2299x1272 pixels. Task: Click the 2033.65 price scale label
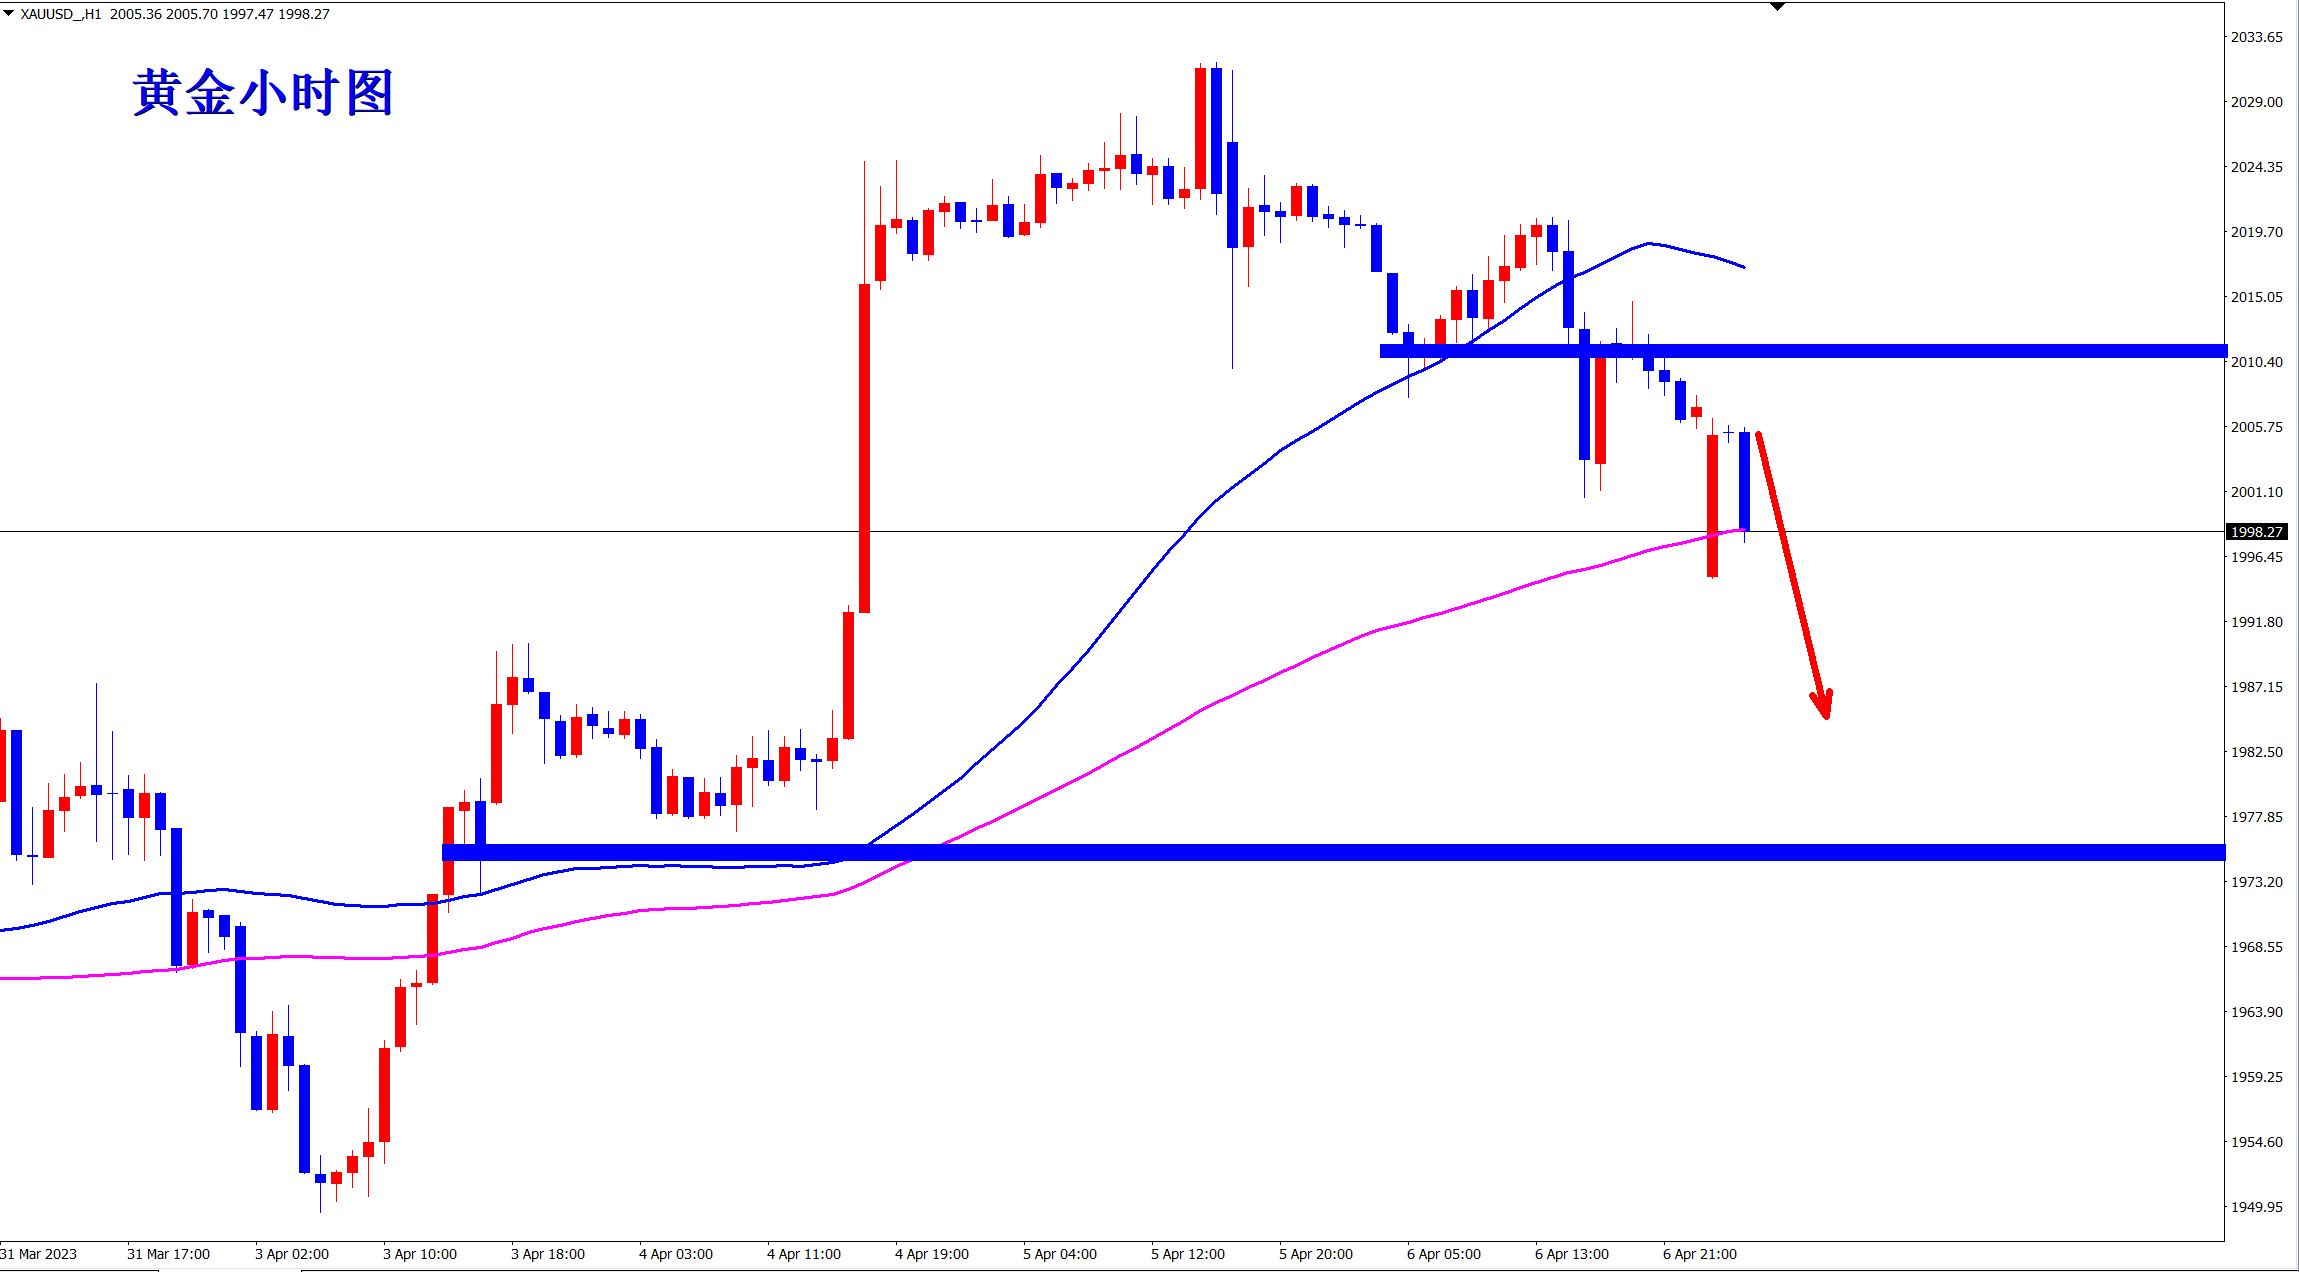pos(2256,37)
